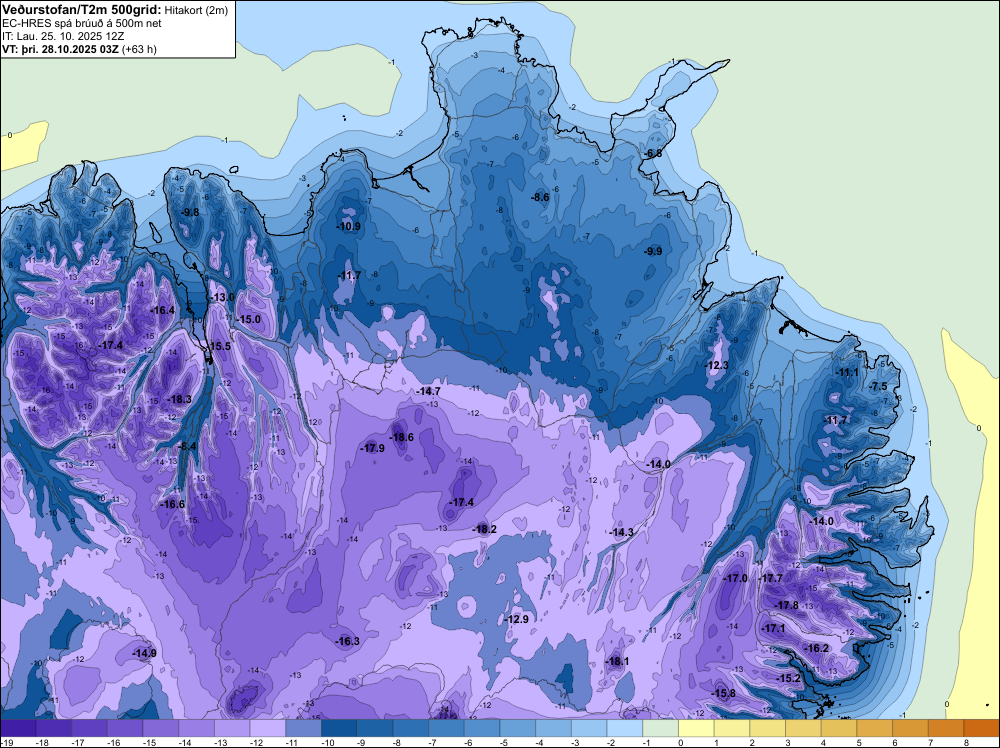Click the '-16.3' temperature value
Image resolution: width=1000 pixels, height=748 pixels.
coord(348,642)
